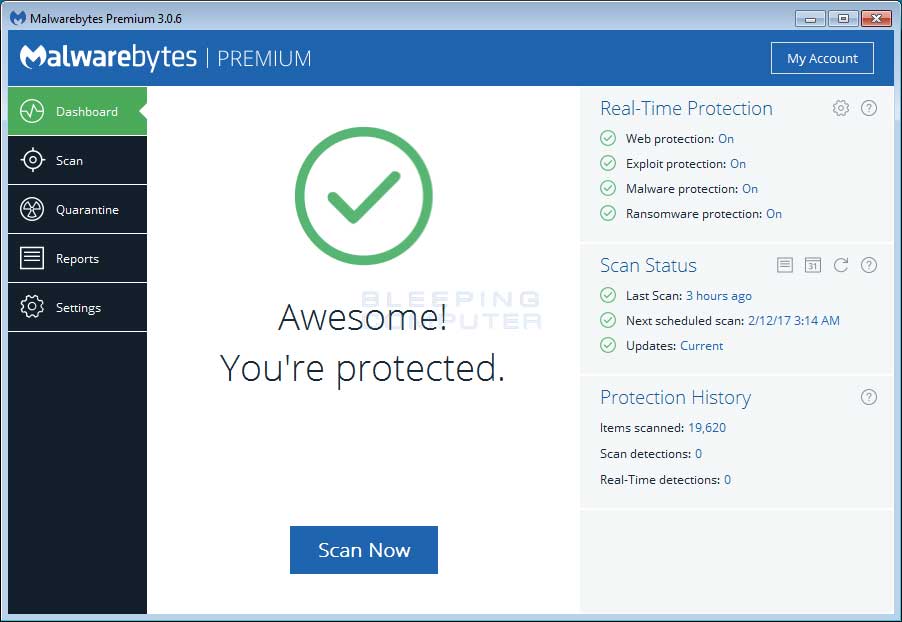Open My Account
Viewport: 902px width, 622px height.
(x=822, y=57)
